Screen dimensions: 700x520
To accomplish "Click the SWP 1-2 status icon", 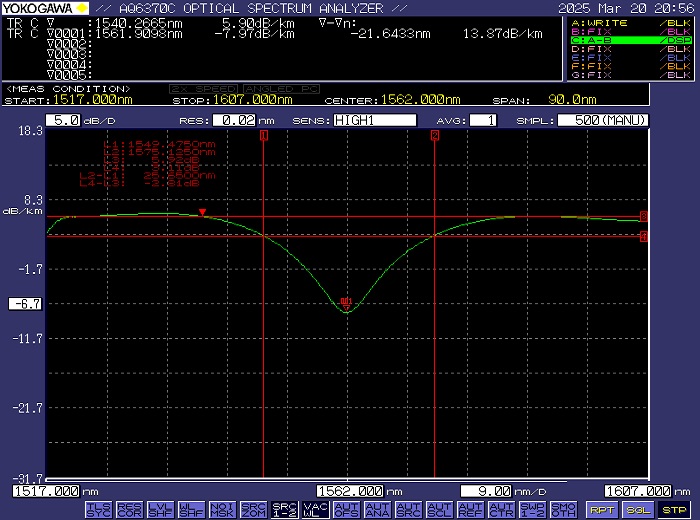I will click(532, 509).
